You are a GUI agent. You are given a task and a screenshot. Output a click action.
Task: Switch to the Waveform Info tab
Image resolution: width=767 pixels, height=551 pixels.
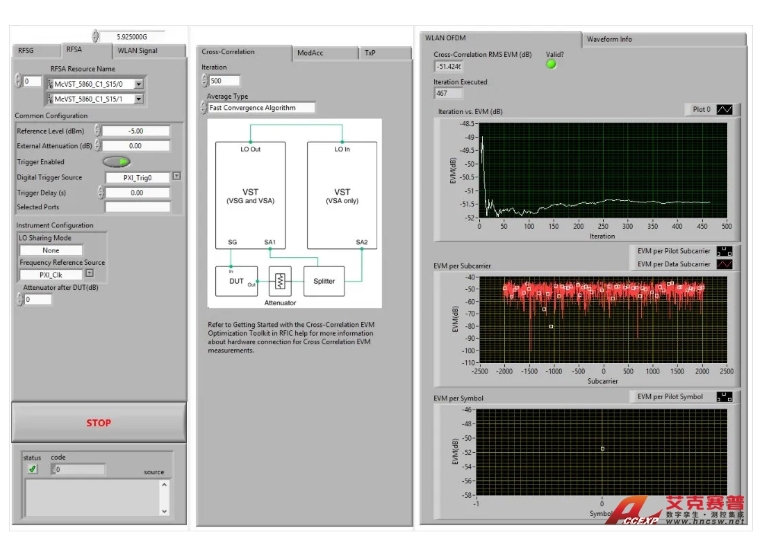click(608, 39)
